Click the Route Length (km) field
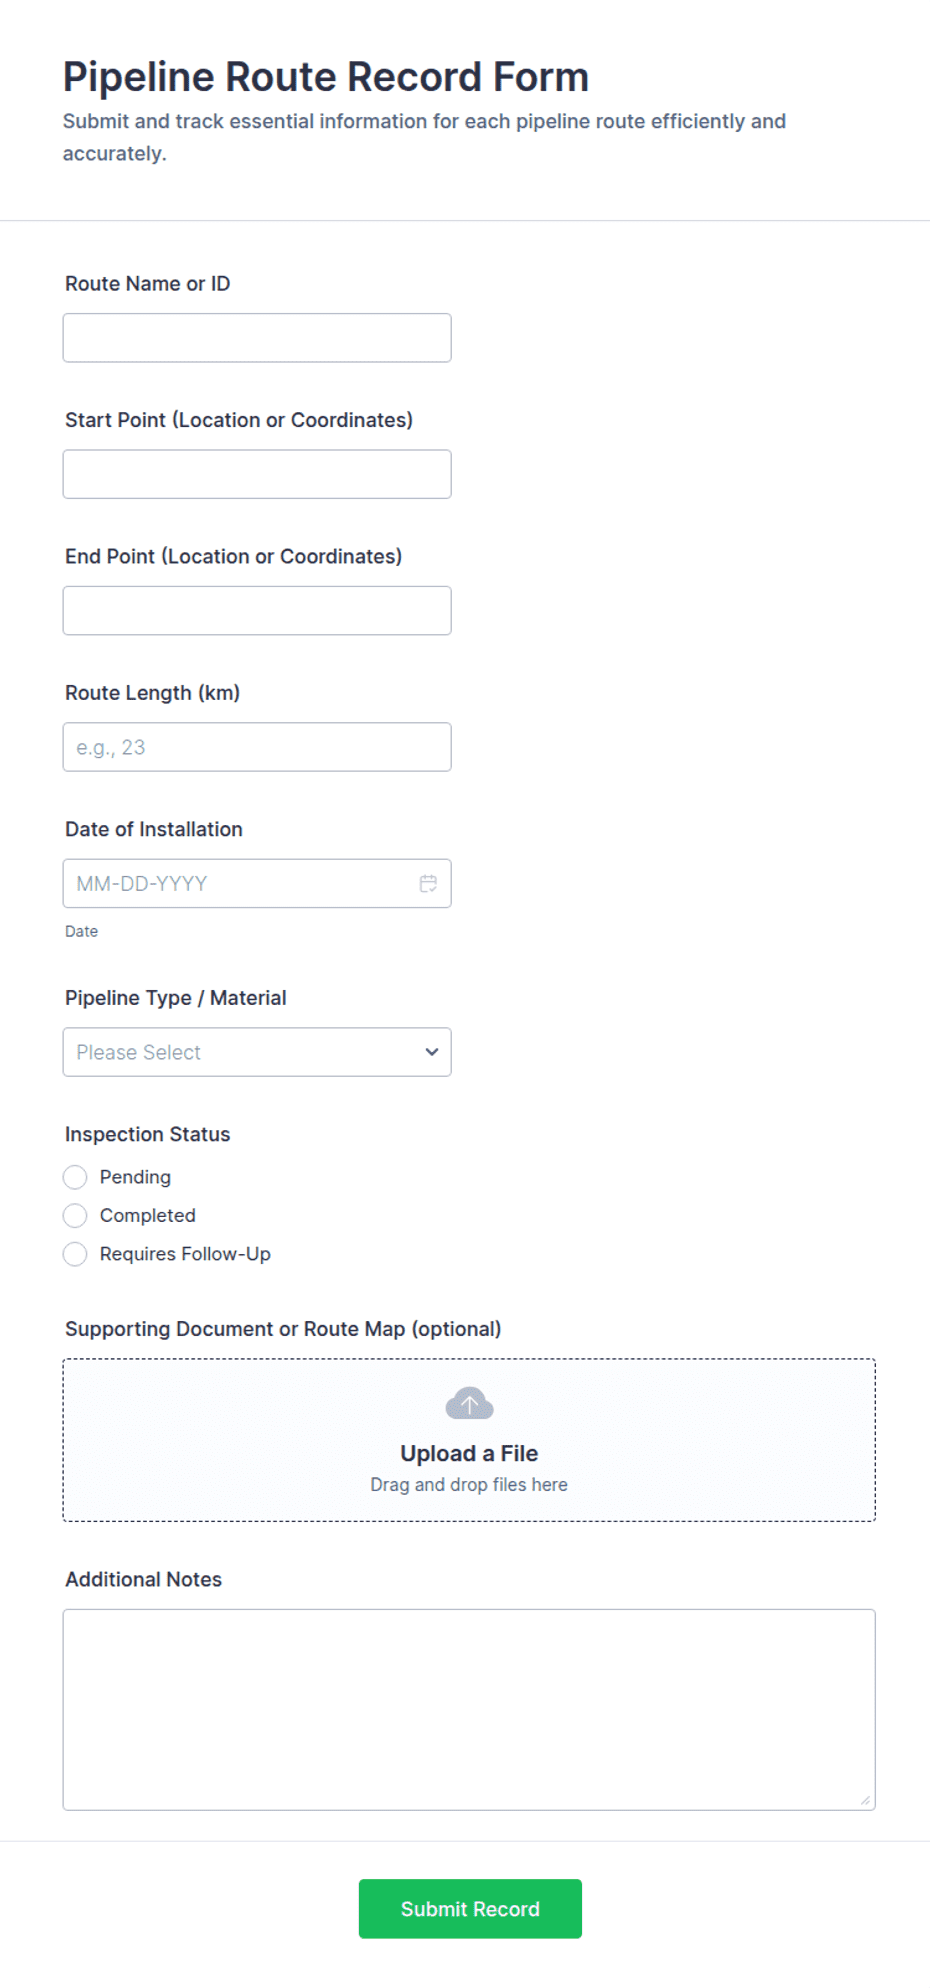This screenshot has width=930, height=1988. [257, 747]
